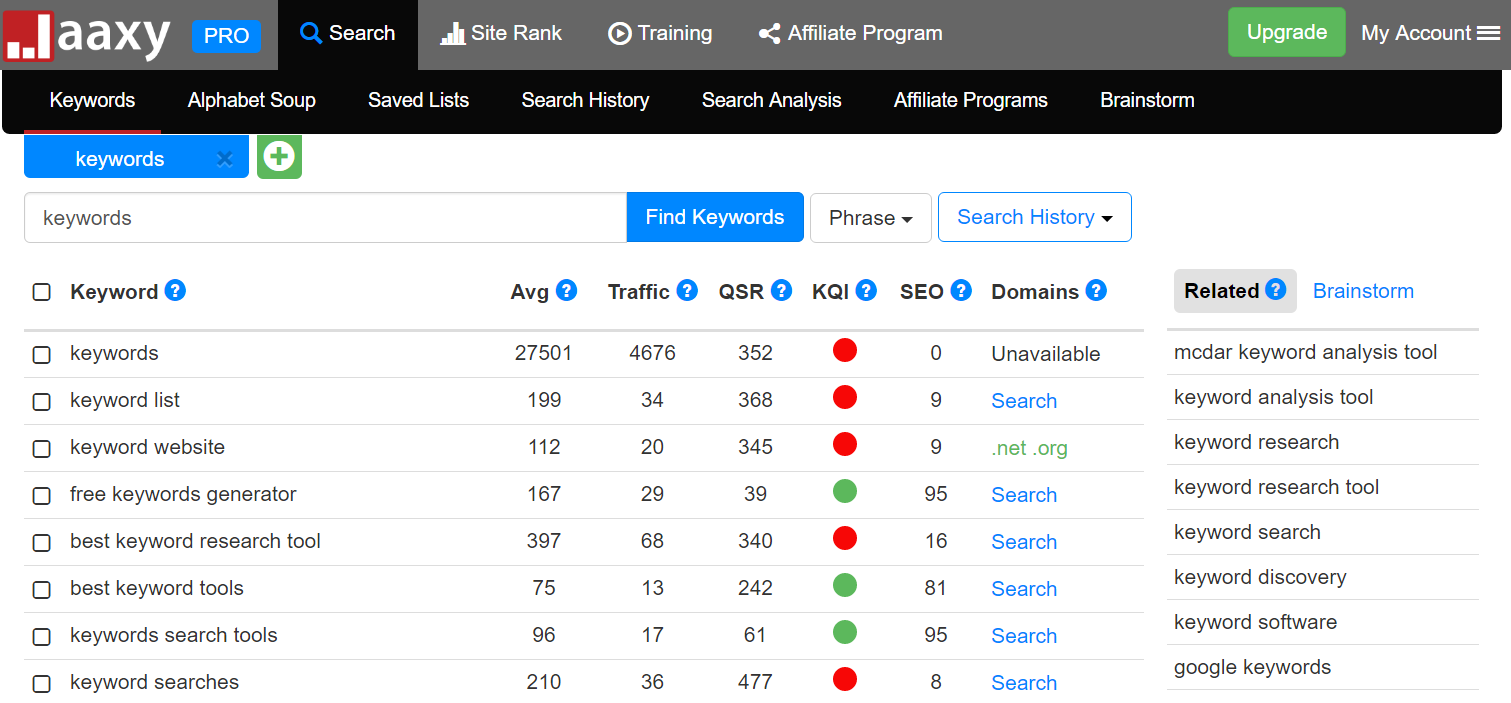Open the Saved Lists tab

418,100
